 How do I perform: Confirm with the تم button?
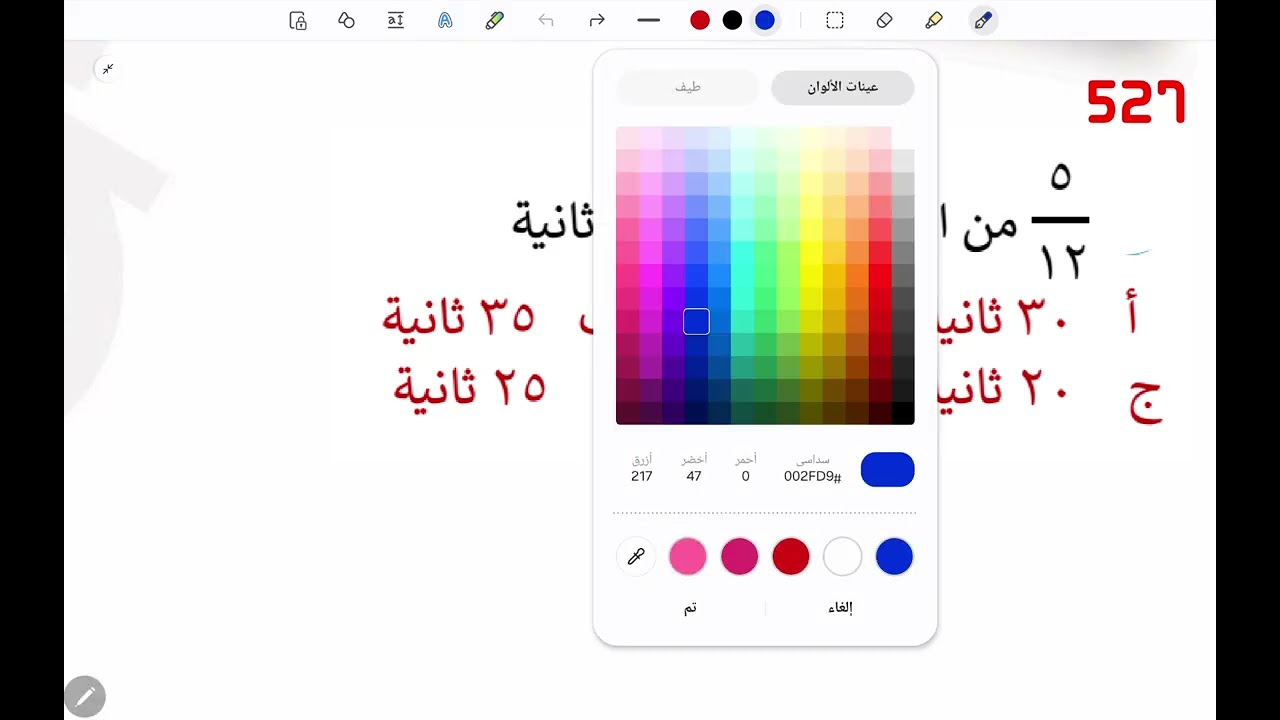pyautogui.click(x=690, y=608)
